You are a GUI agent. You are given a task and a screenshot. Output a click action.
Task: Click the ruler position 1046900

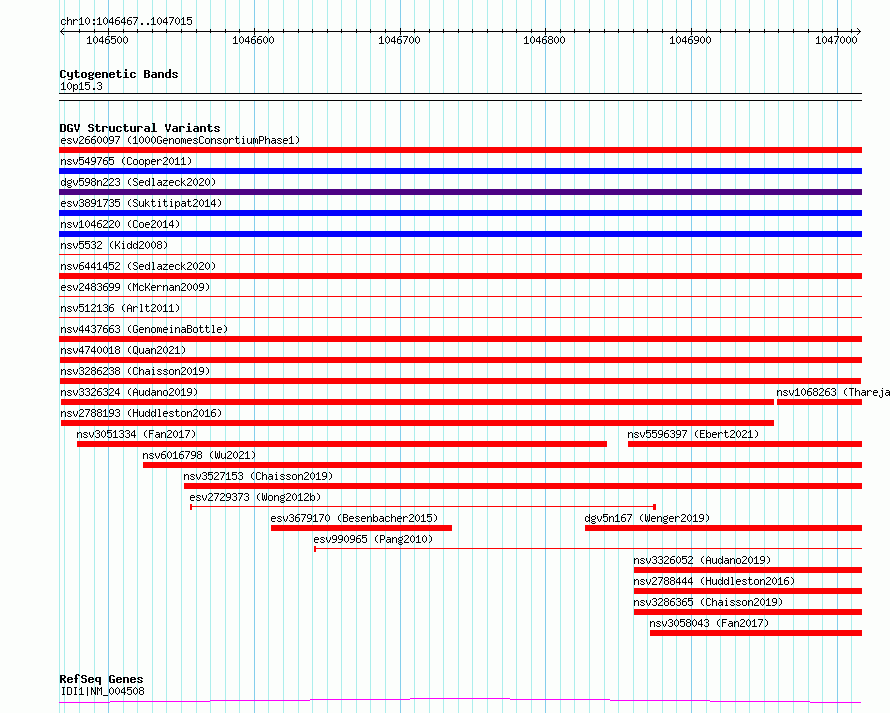(x=690, y=40)
